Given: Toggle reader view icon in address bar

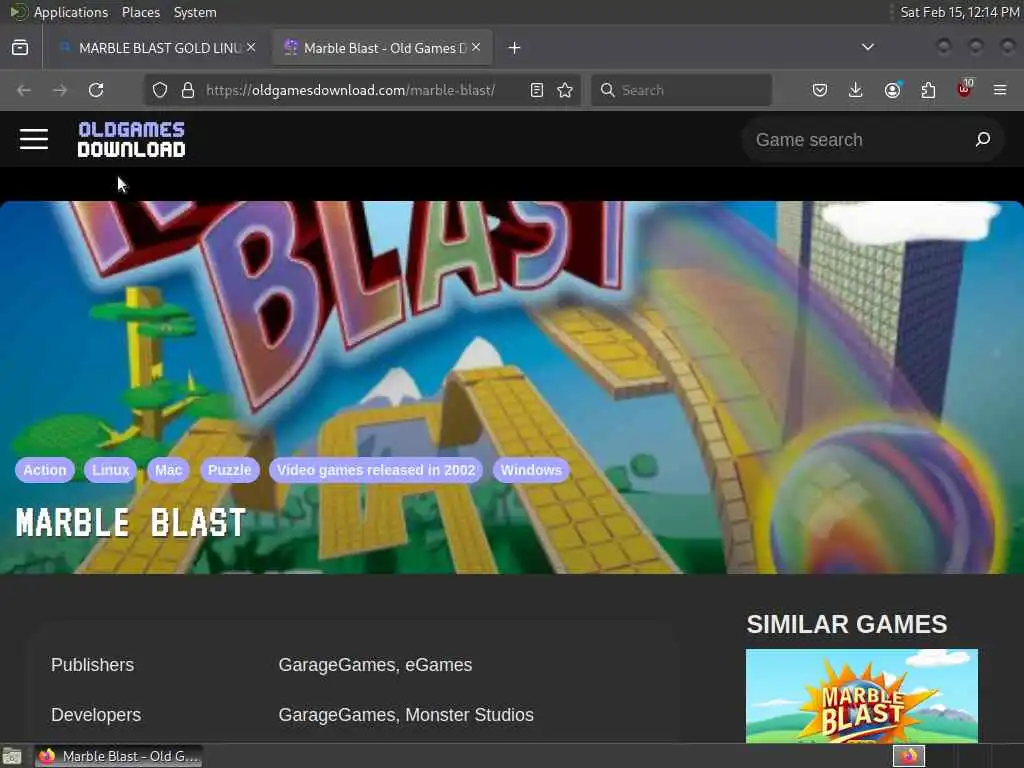Looking at the screenshot, I should pyautogui.click(x=537, y=90).
